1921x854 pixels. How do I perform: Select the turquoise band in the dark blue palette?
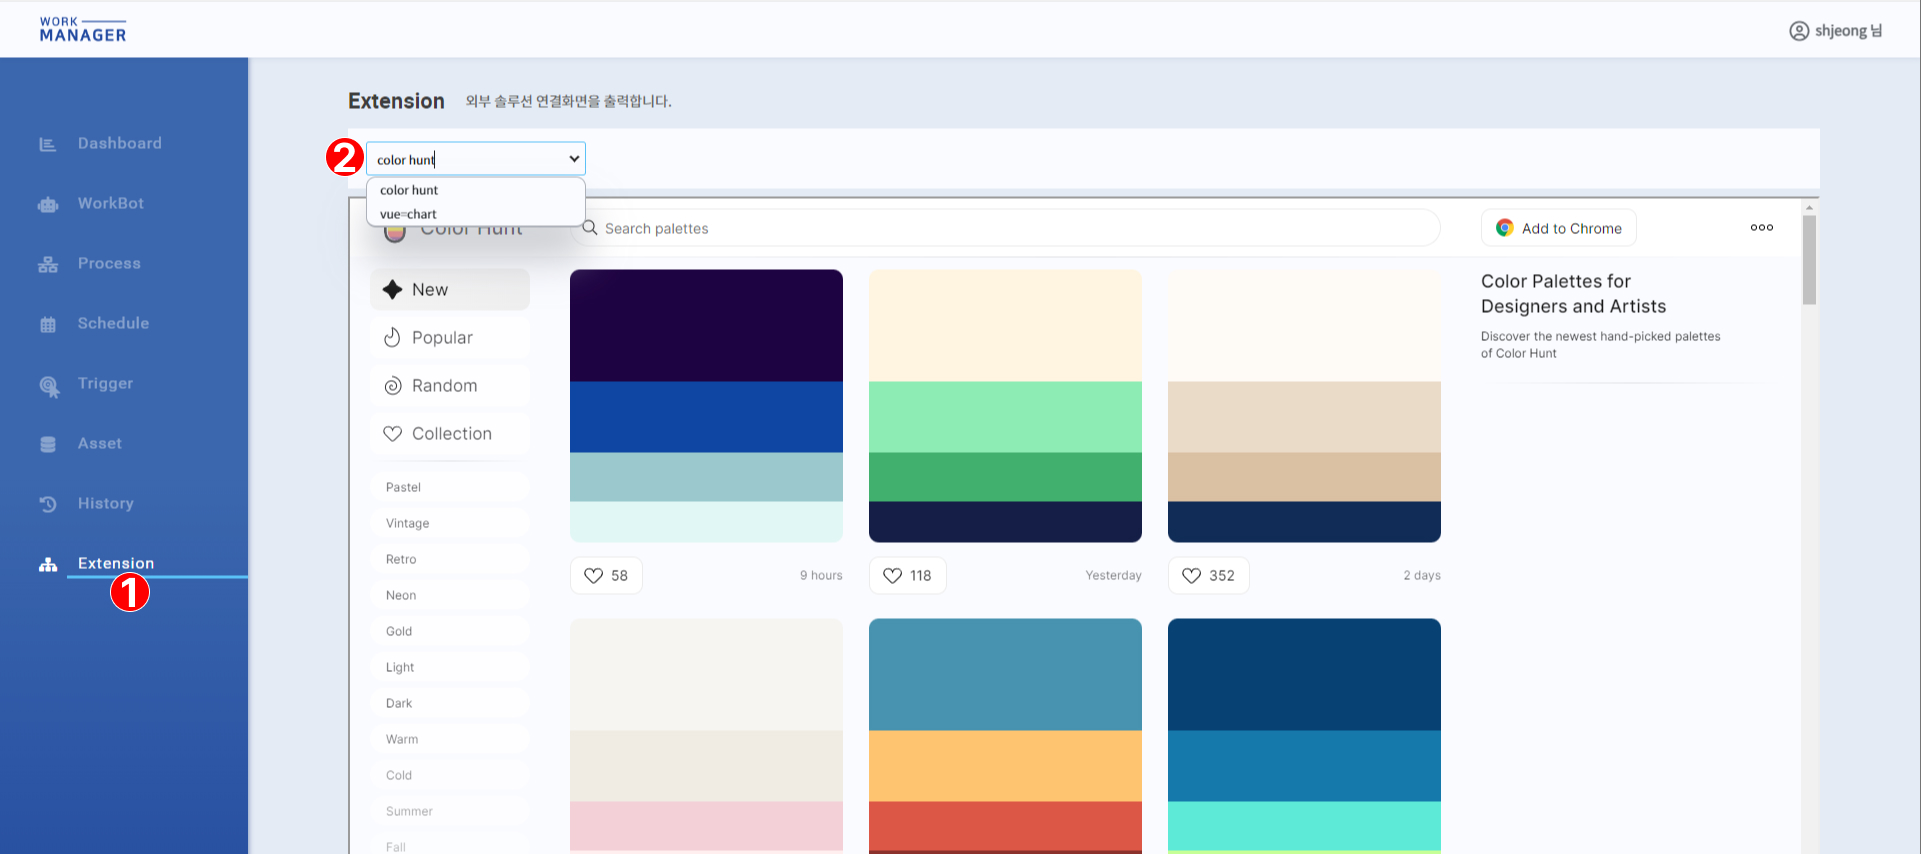(x=1304, y=826)
